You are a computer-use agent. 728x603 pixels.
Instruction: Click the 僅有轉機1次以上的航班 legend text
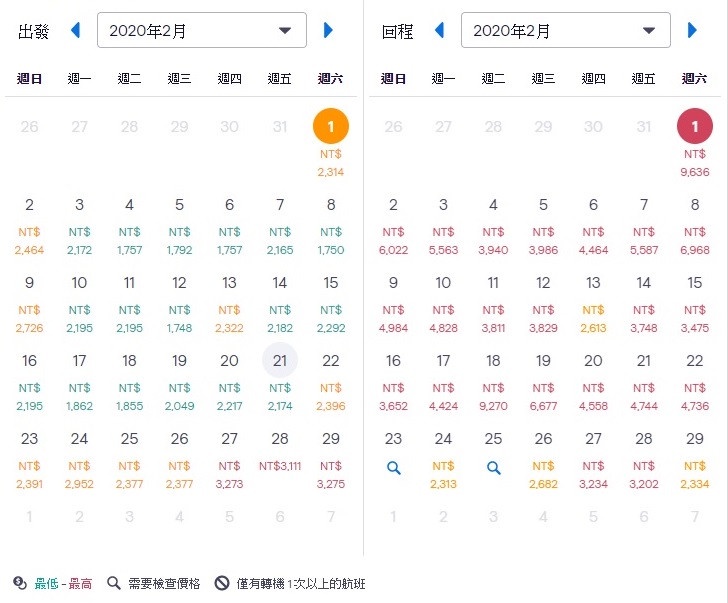[301, 584]
